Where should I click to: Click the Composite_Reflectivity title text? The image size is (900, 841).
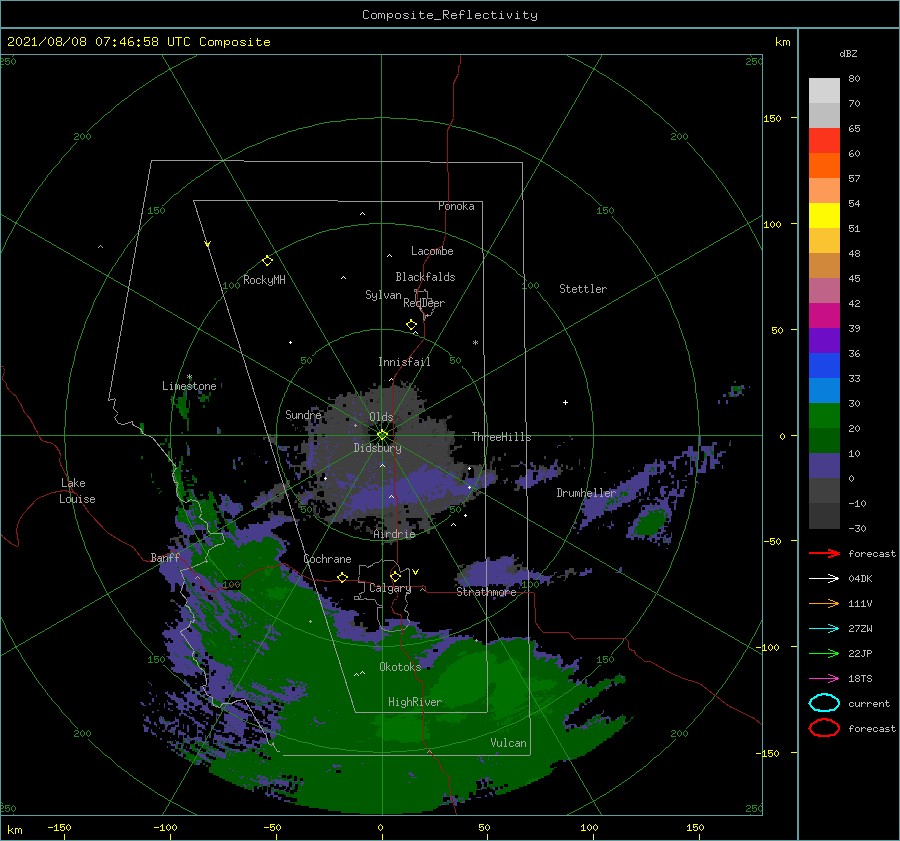[x=449, y=15]
